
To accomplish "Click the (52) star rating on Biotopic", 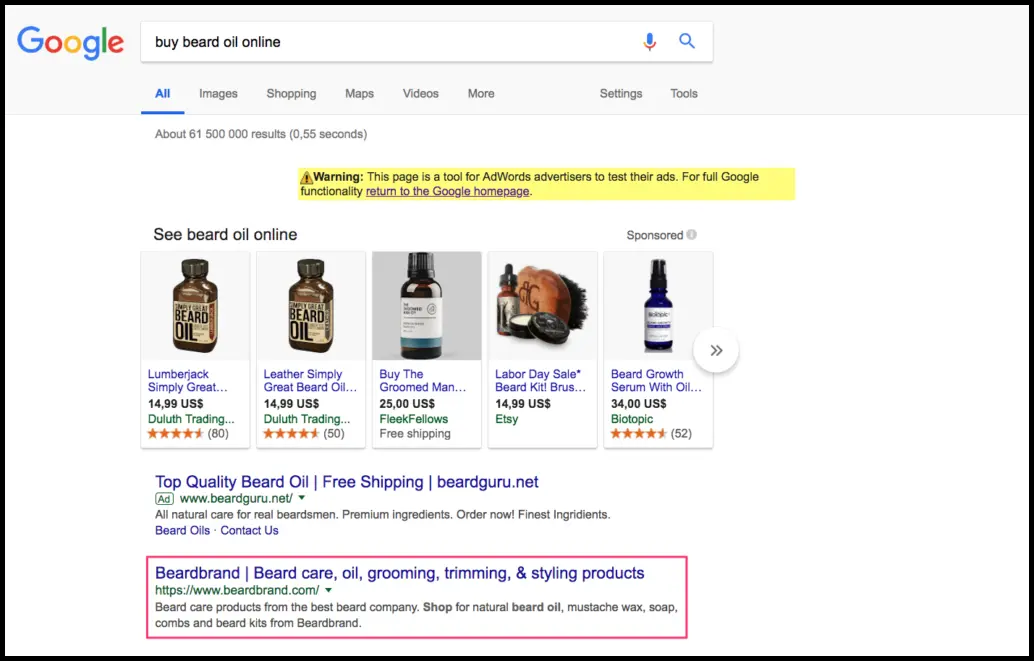I will [x=652, y=433].
